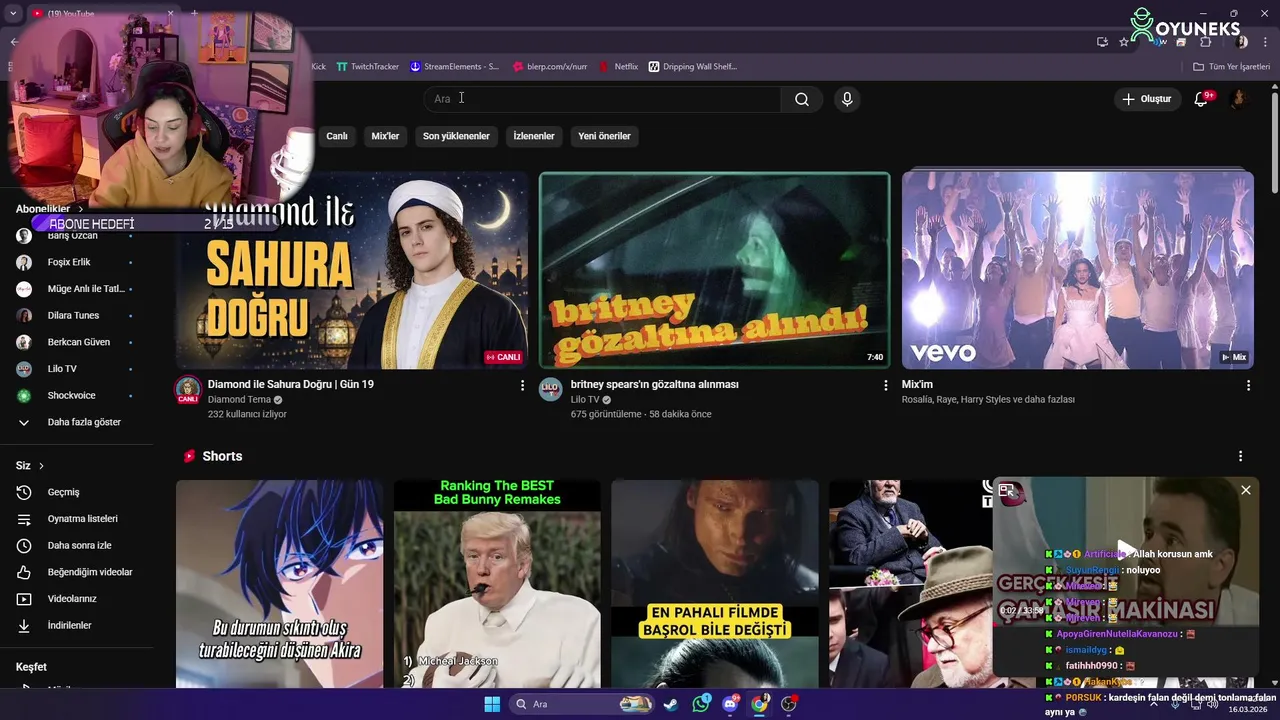Click the page vertical scrollbar

(1274, 144)
